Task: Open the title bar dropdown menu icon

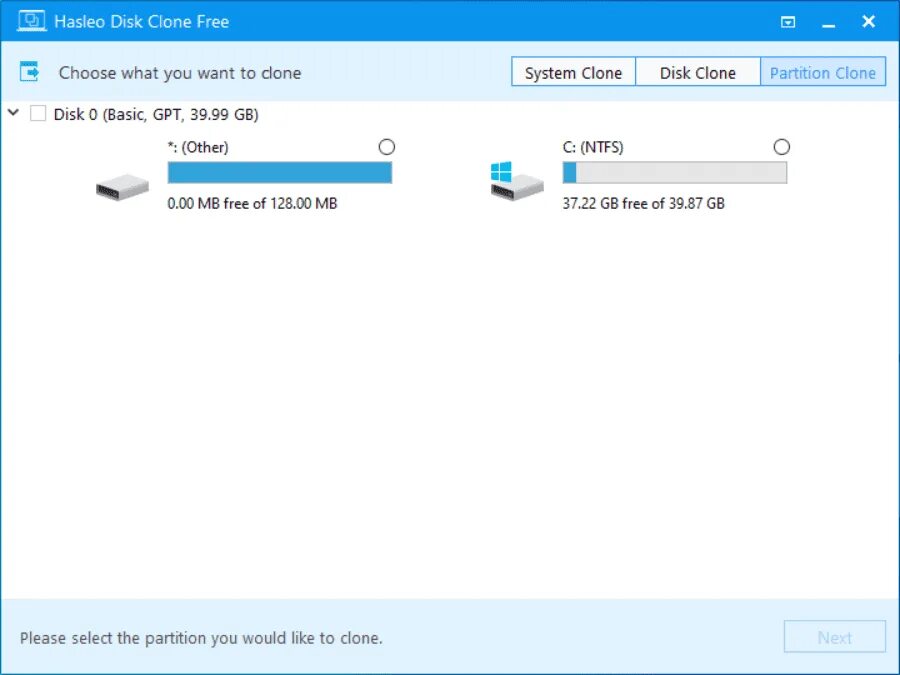Action: 788,22
